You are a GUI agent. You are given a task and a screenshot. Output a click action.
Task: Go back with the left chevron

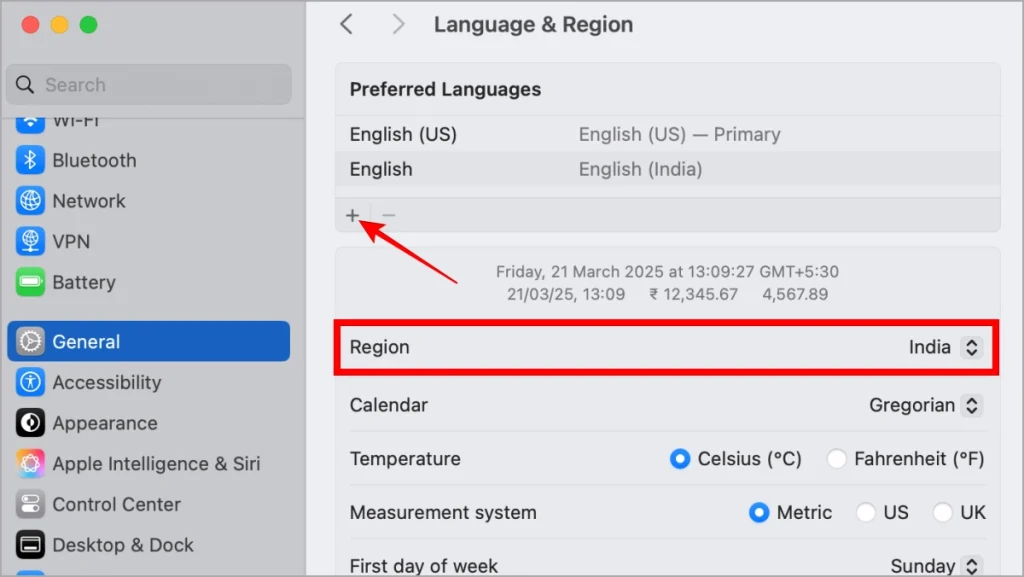(347, 25)
